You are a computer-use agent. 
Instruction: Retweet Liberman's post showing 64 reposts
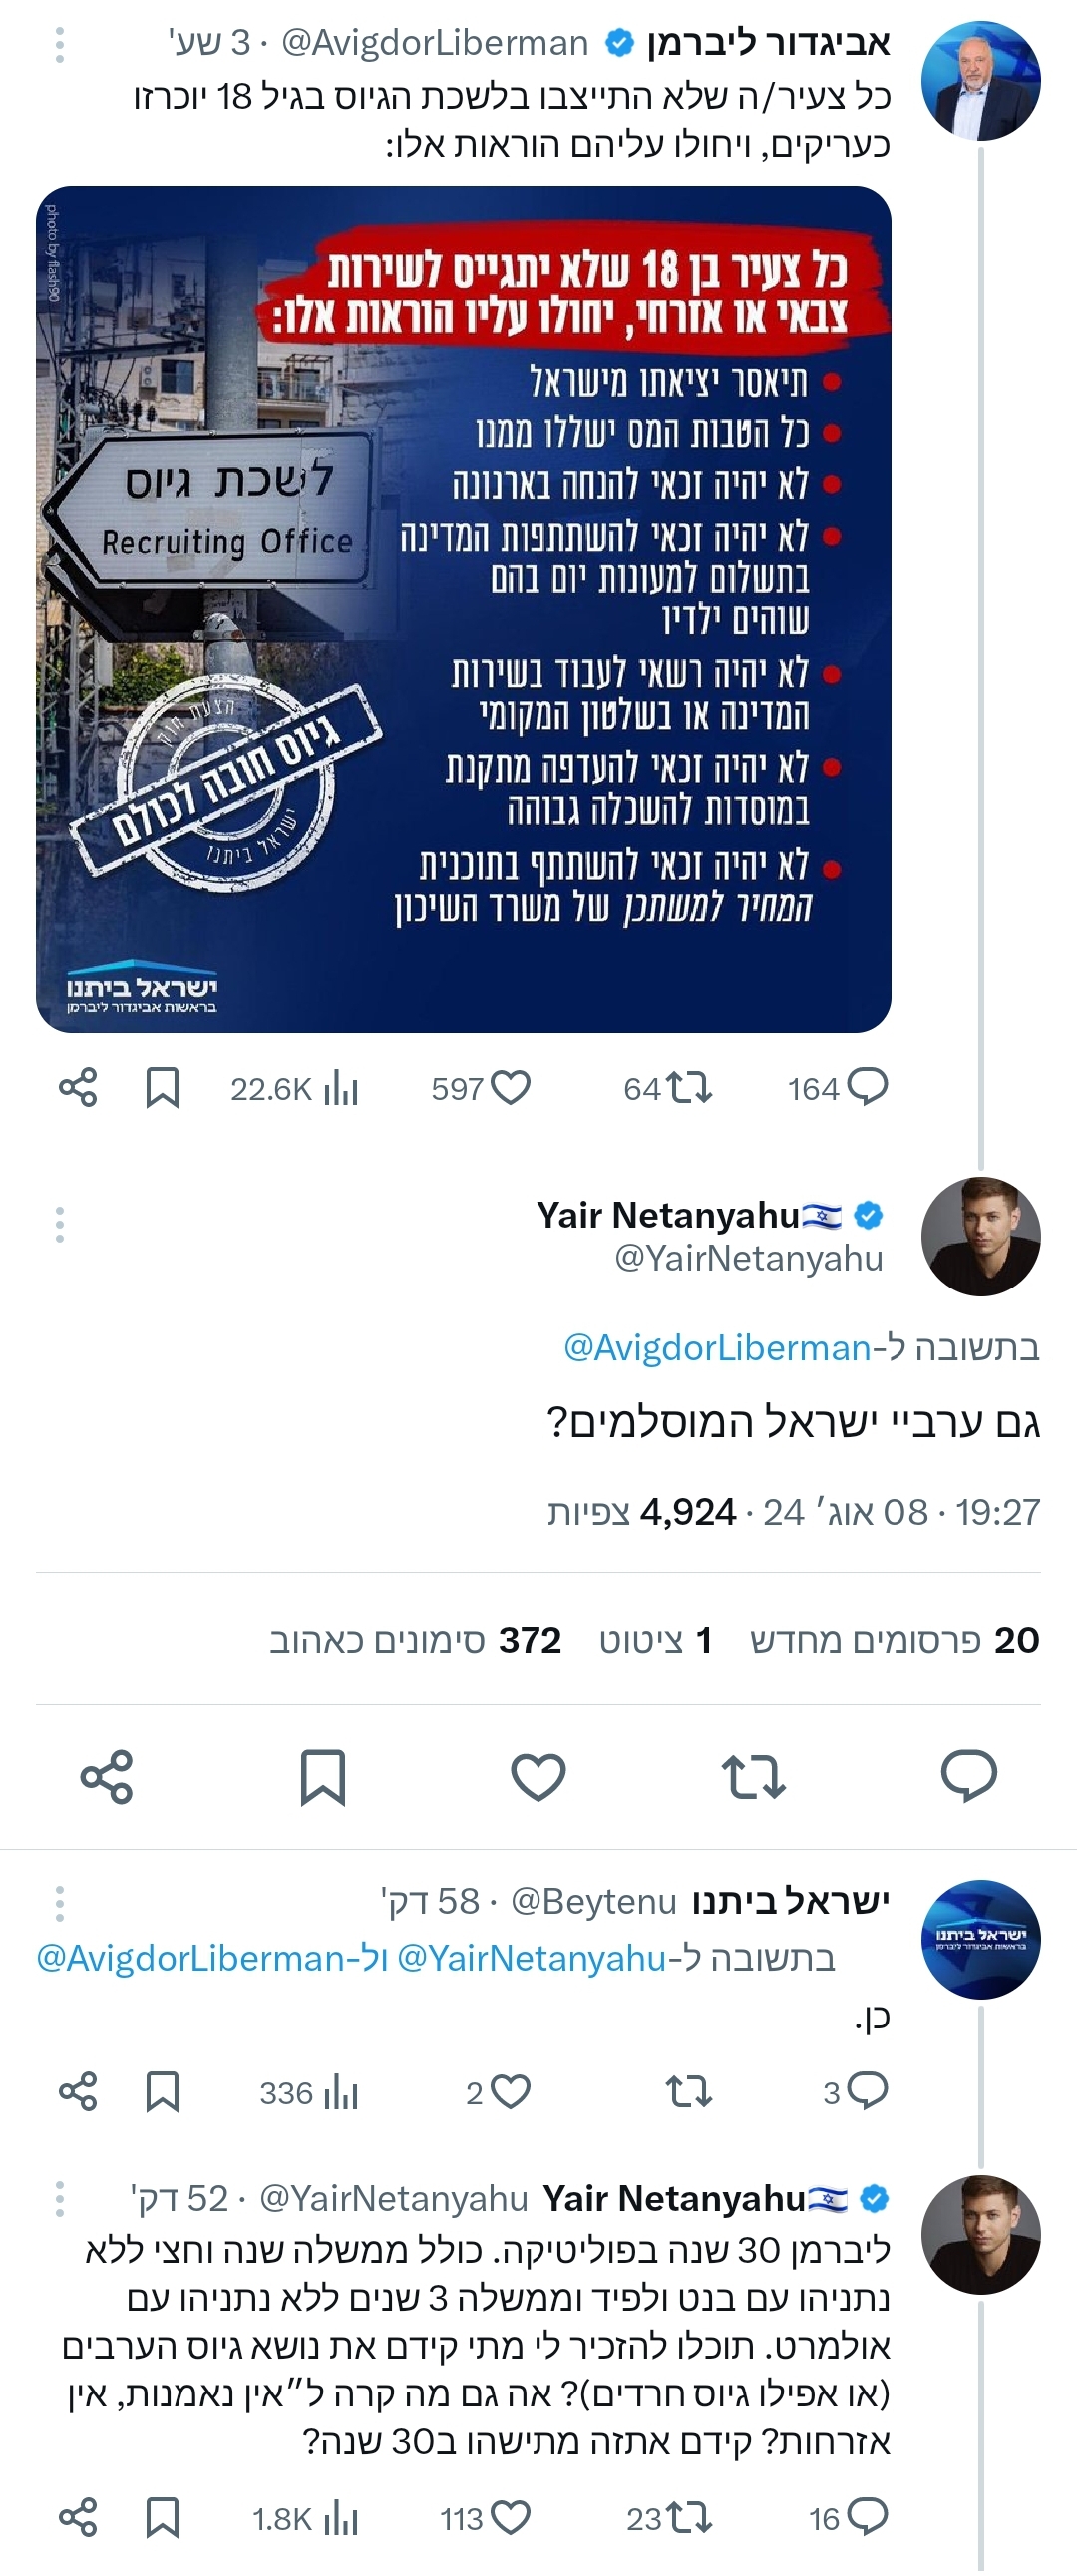[x=689, y=1087]
